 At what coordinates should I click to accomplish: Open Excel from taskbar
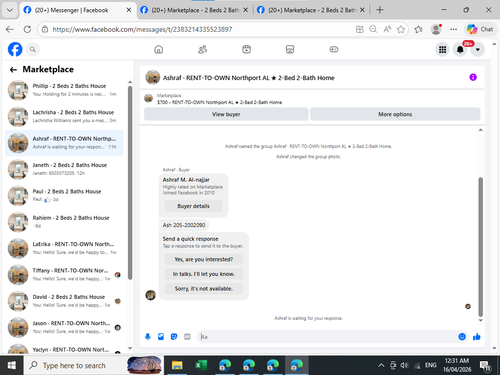pyautogui.click(x=201, y=365)
